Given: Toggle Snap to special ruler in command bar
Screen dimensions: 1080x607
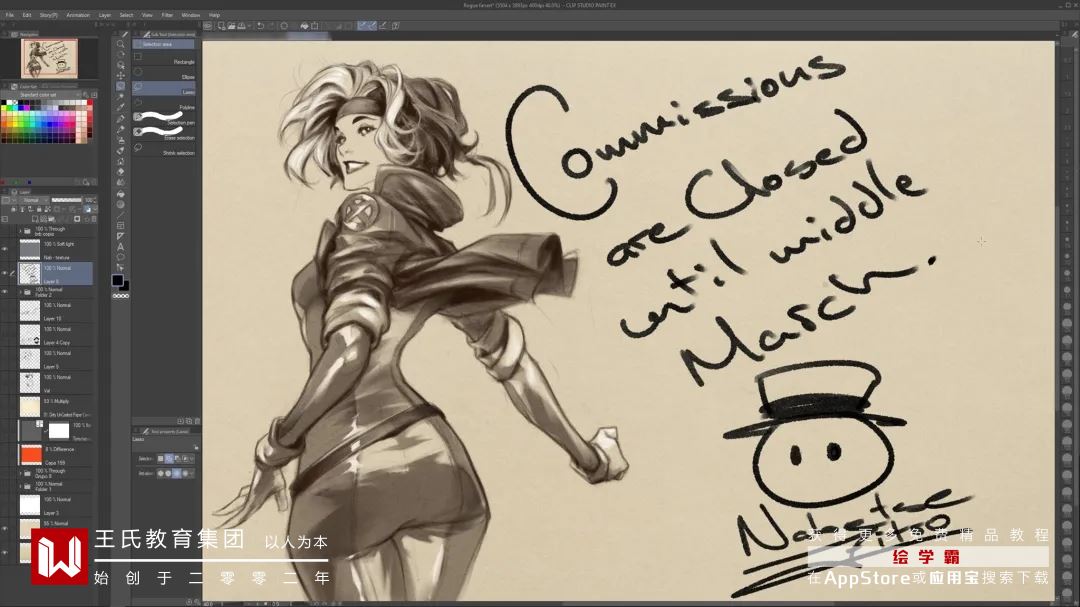Looking at the screenshot, I should (373, 25).
